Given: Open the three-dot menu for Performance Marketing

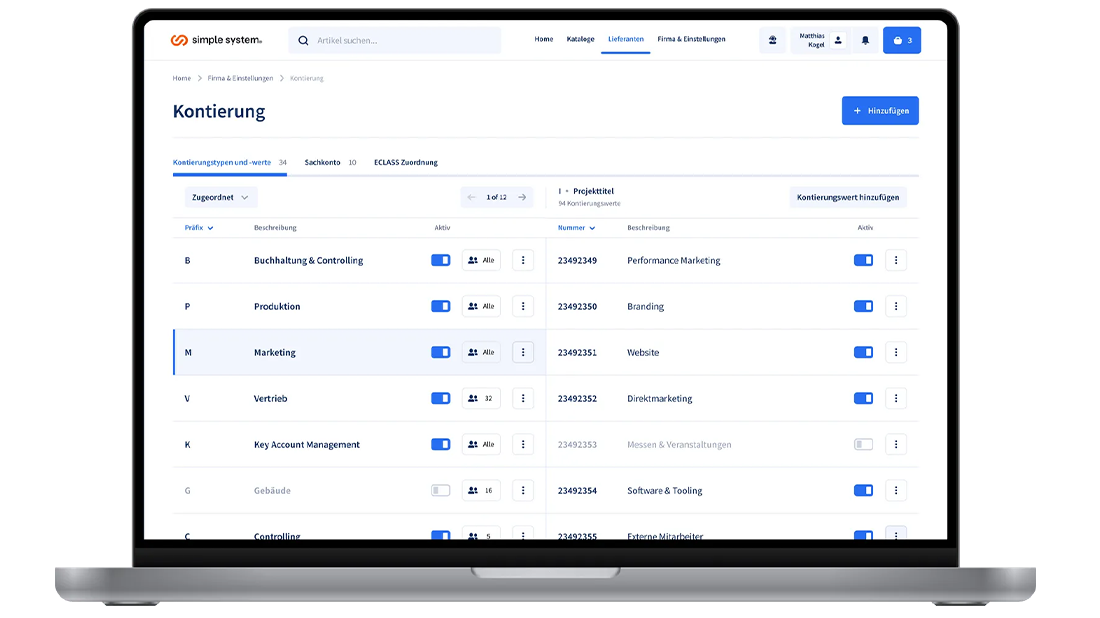Looking at the screenshot, I should click(896, 260).
